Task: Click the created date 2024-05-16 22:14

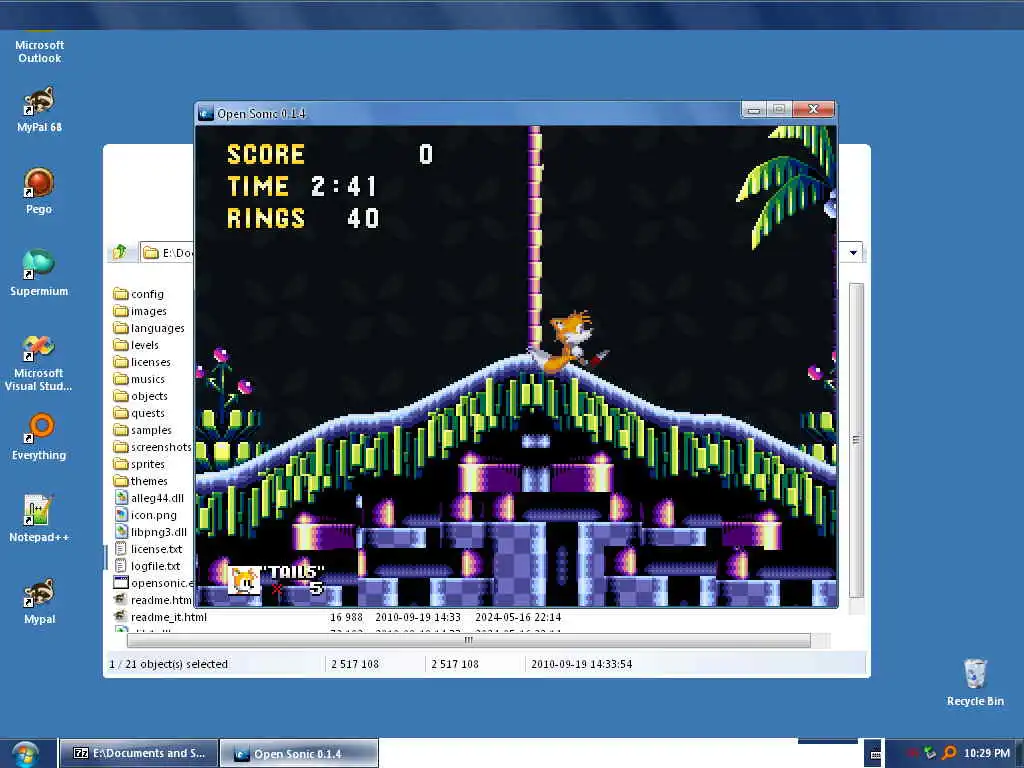Action: click(x=518, y=617)
